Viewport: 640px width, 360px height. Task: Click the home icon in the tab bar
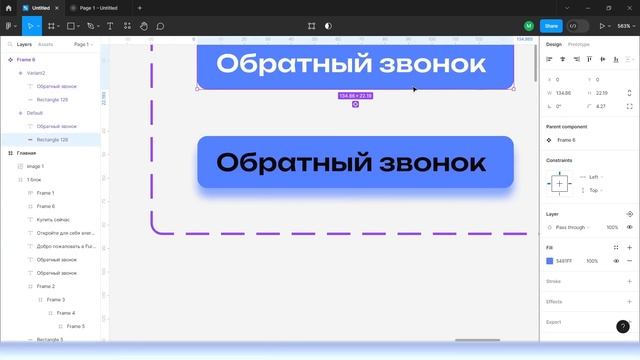[9, 8]
